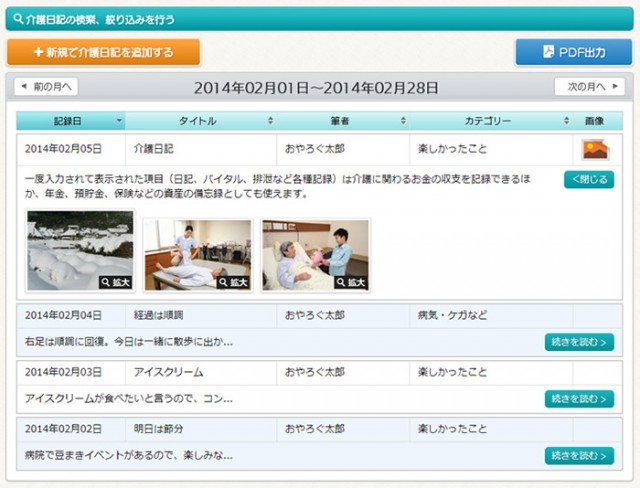Click the search icon in the 介護日記の検索 bar

tap(18, 19)
